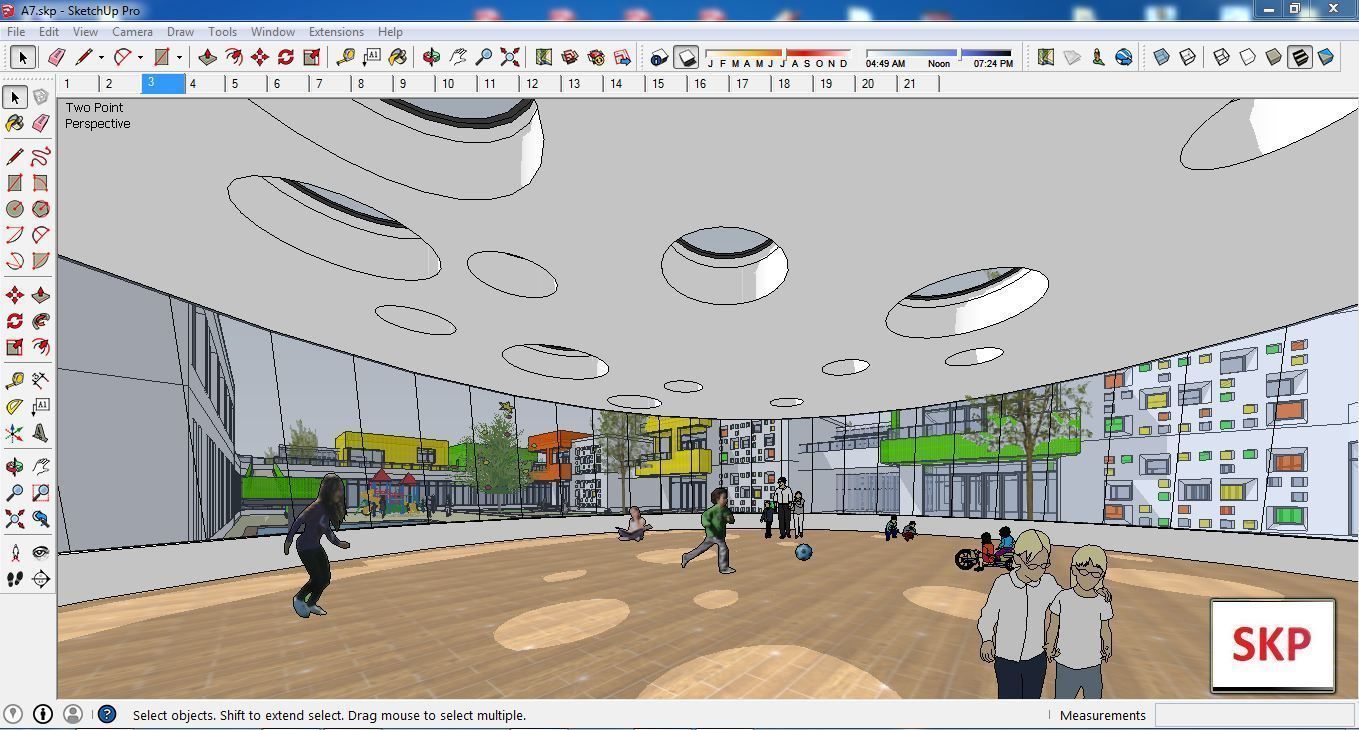Select the Freehand tool in left toolbar
The height and width of the screenshot is (730, 1359).
pos(41,157)
